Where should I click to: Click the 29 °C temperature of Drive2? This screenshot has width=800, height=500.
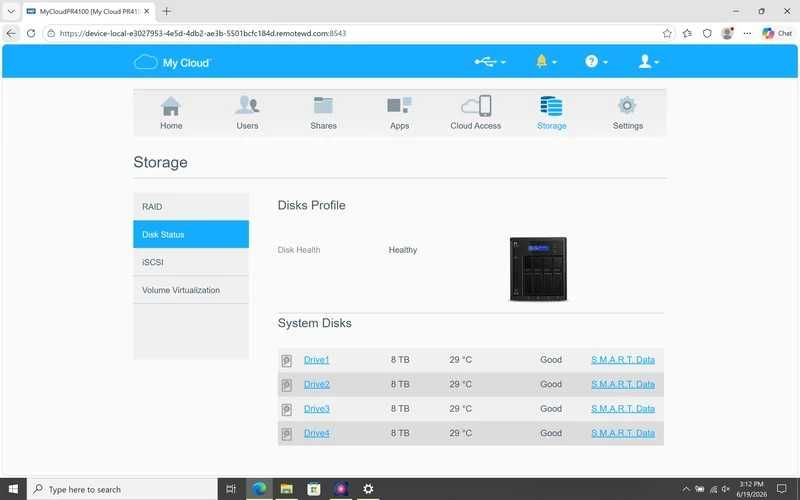point(460,384)
